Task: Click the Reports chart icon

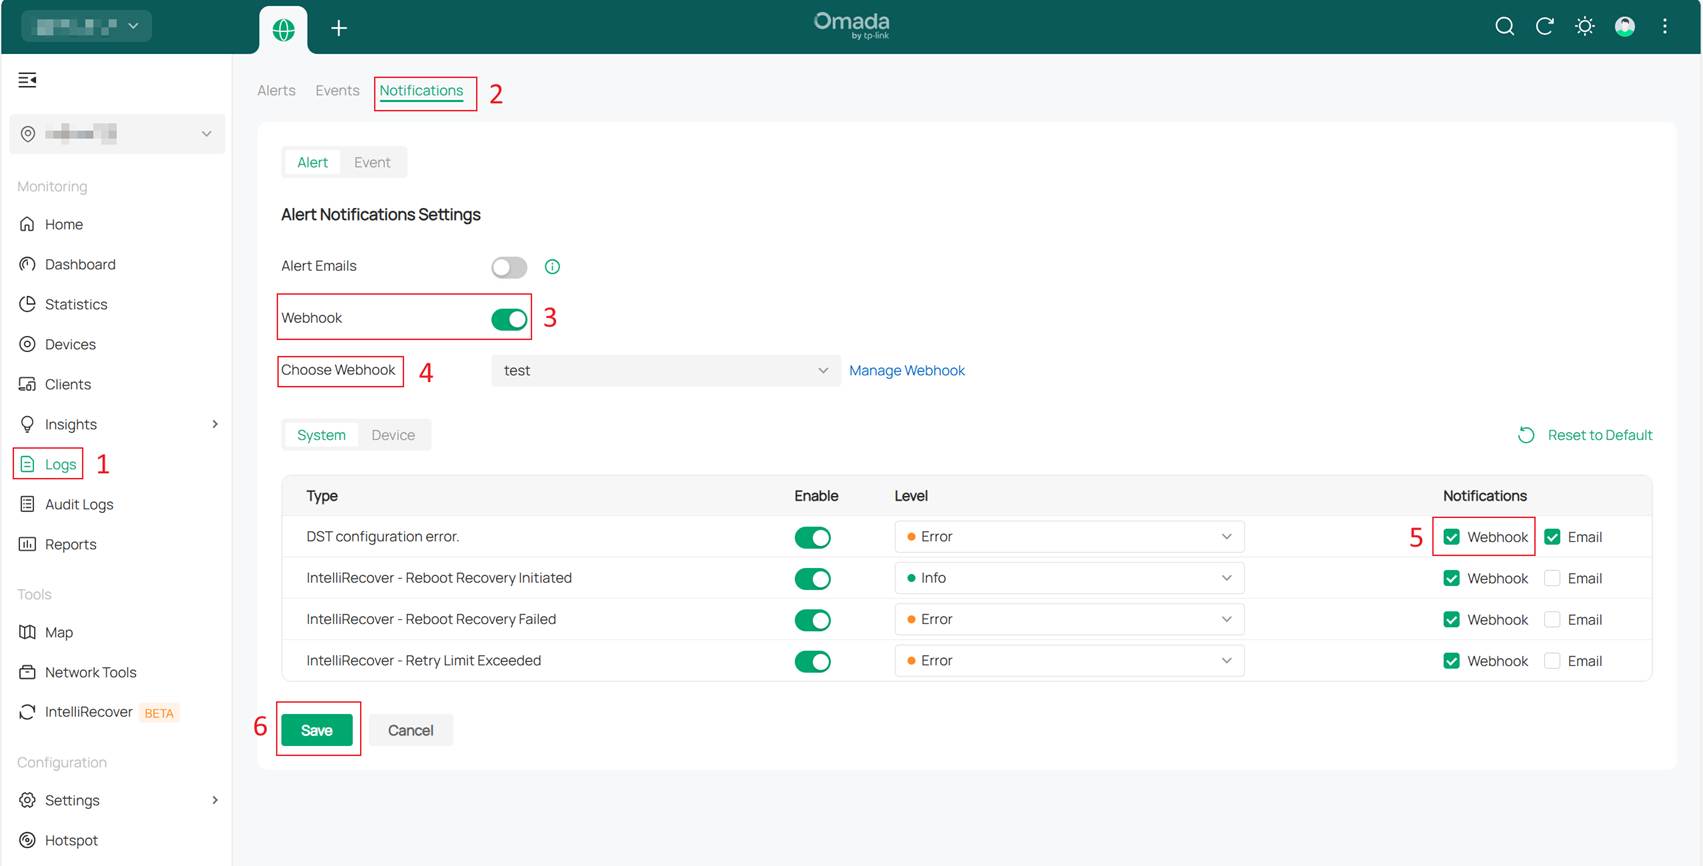Action: point(27,544)
